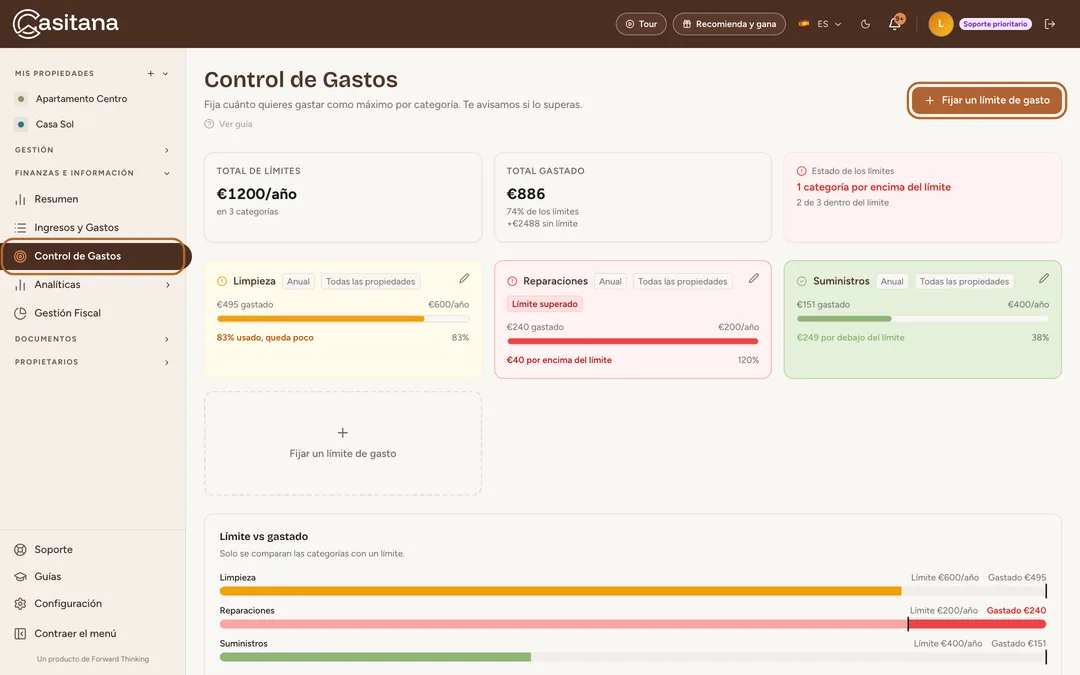Click Reparaciones Todas las propiedades tag
The width and height of the screenshot is (1080, 675).
click(x=682, y=281)
